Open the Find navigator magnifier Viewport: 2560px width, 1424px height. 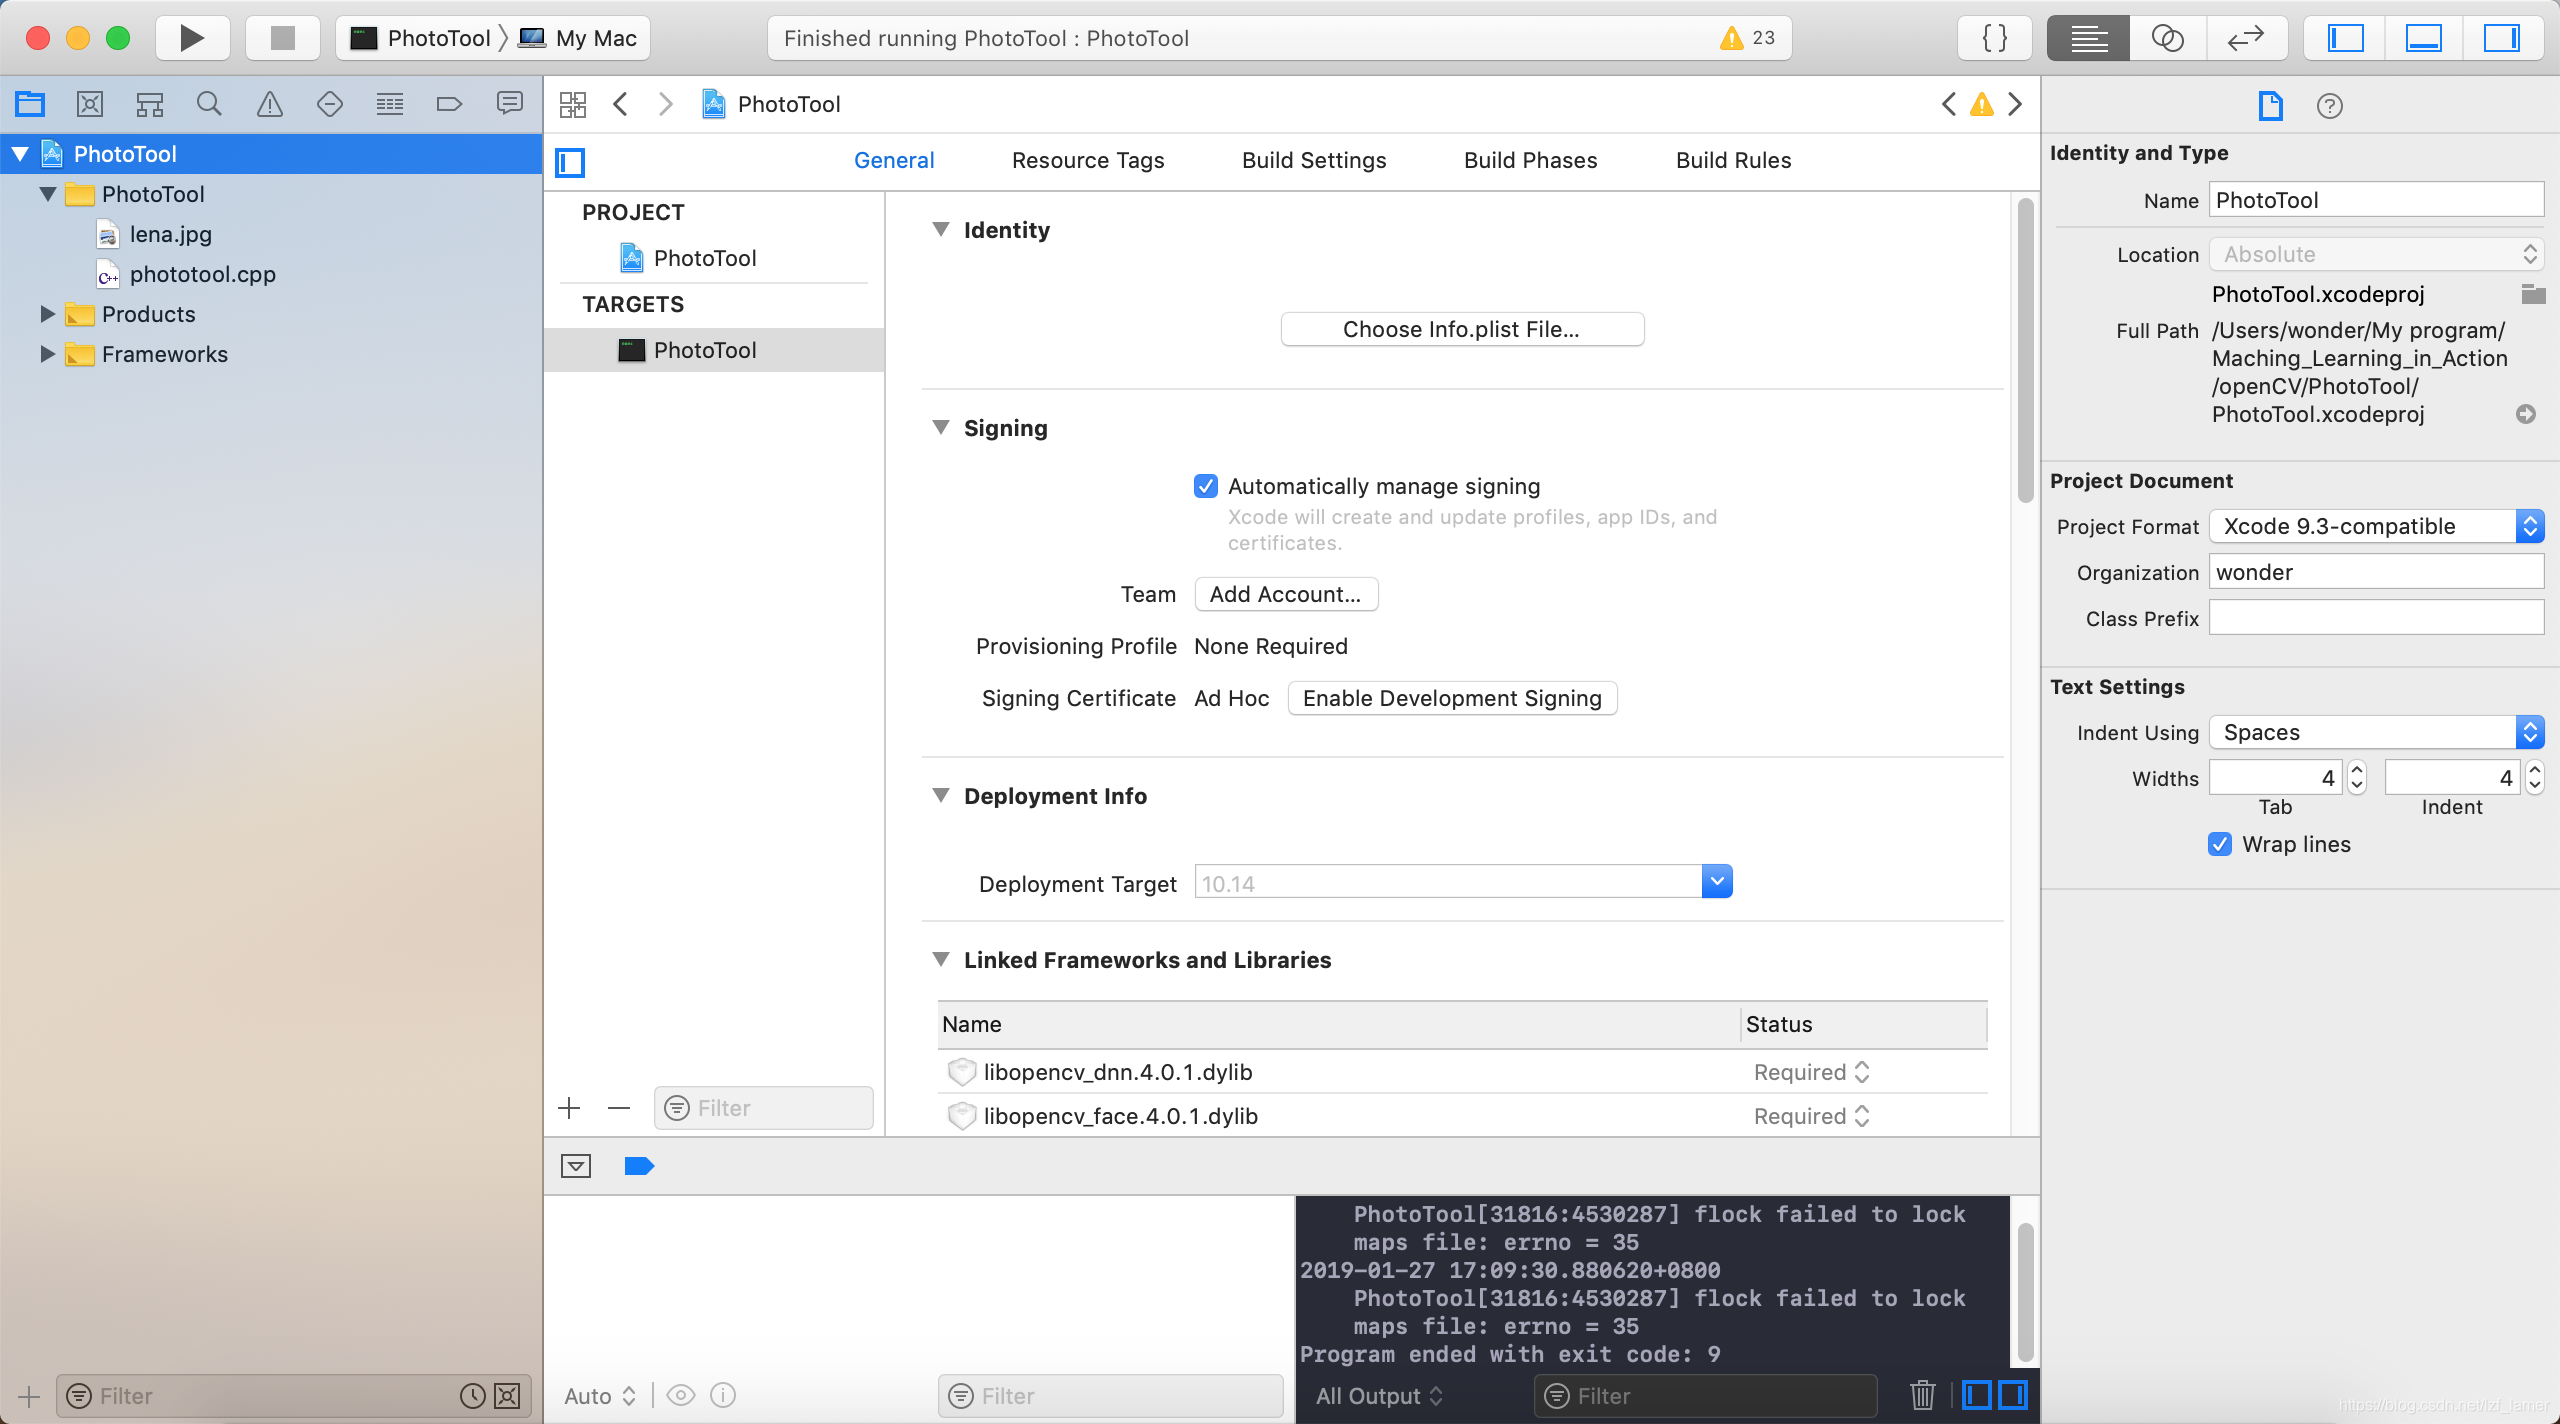(209, 104)
